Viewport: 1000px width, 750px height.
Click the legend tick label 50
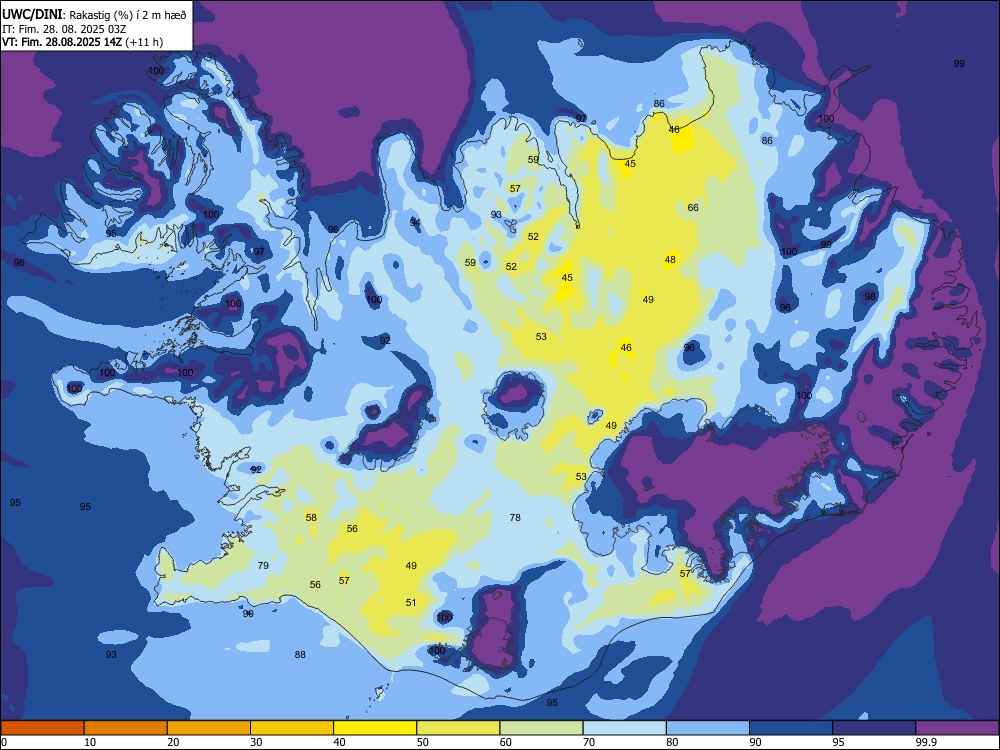(423, 742)
